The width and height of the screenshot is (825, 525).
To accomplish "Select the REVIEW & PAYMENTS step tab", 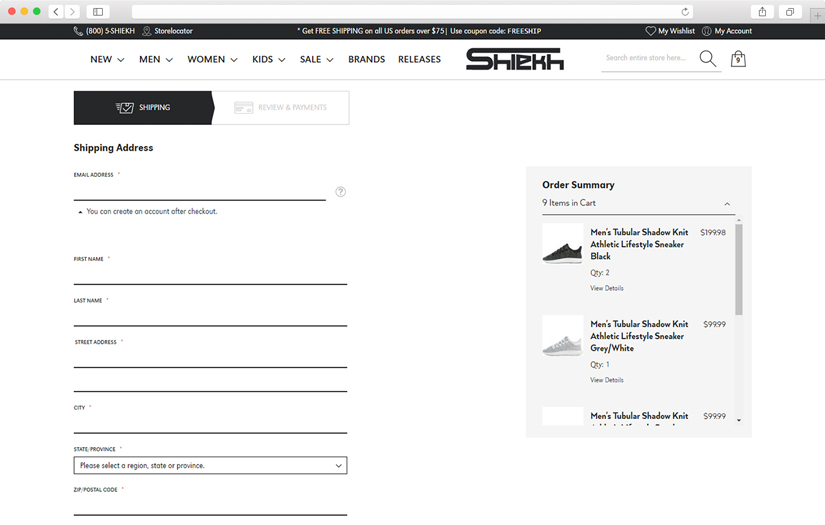I will 281,108.
